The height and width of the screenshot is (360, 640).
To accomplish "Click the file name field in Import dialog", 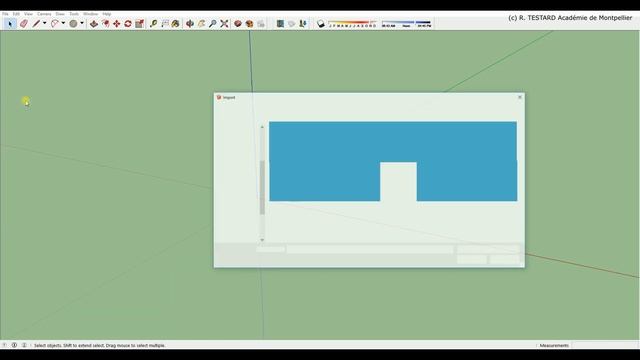I will [370, 249].
